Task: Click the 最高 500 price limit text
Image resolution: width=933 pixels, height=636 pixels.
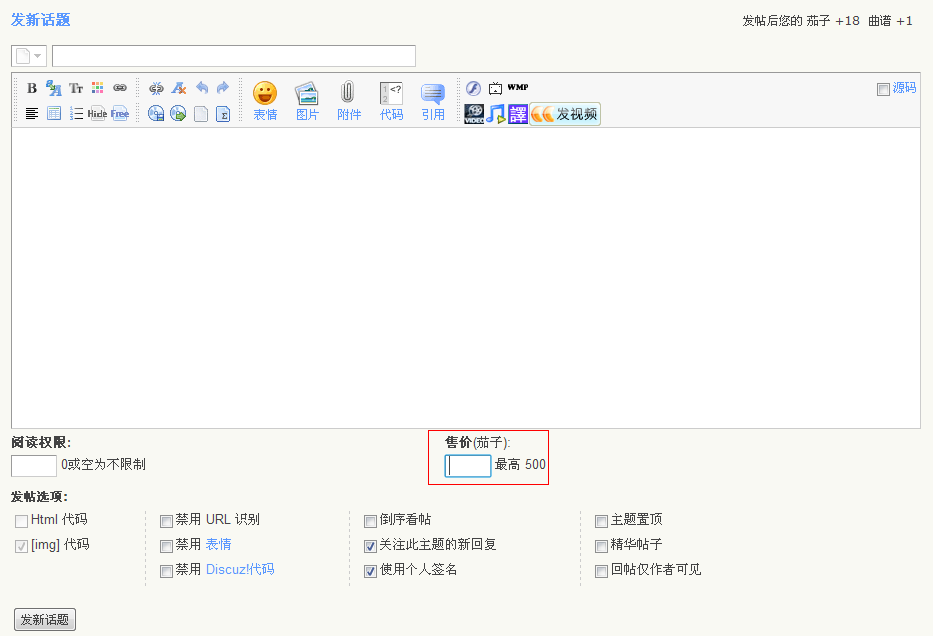Action: [x=520, y=465]
